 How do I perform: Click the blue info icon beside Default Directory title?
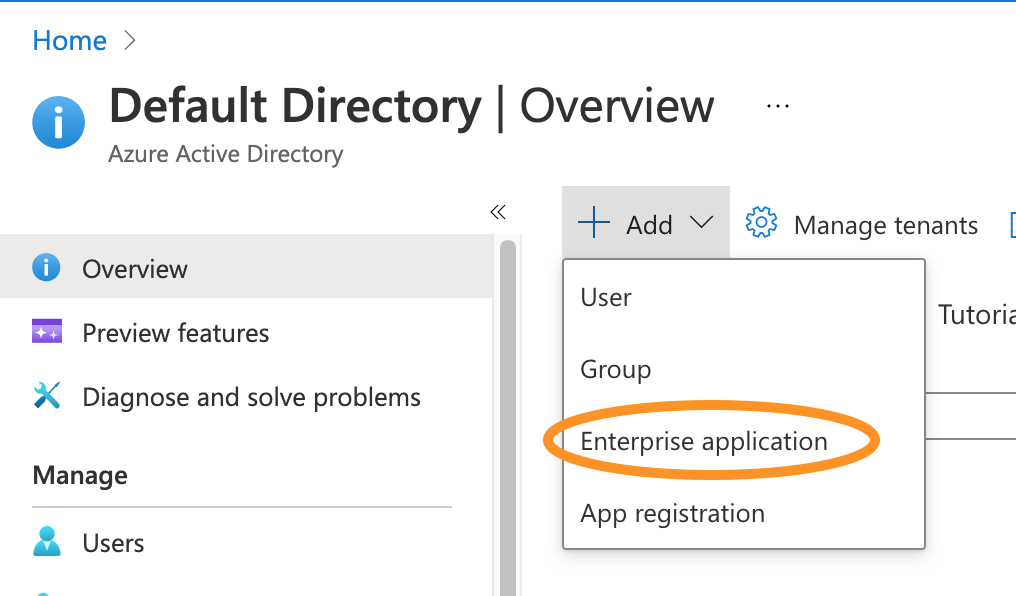[x=58, y=123]
